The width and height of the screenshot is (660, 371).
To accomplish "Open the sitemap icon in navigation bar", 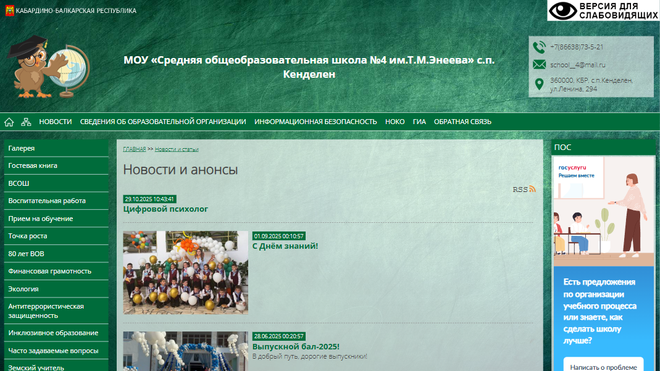I will [x=26, y=122].
